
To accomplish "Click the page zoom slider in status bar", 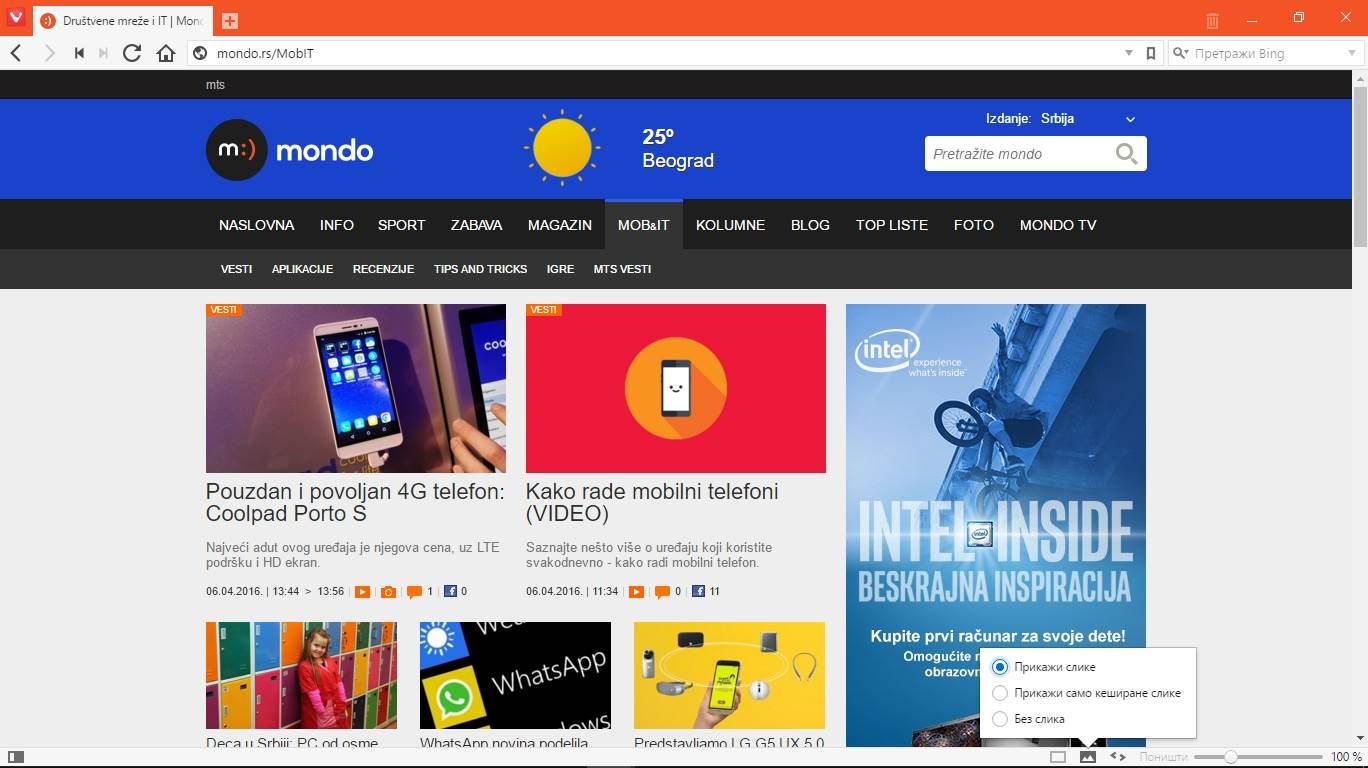I will [1231, 757].
